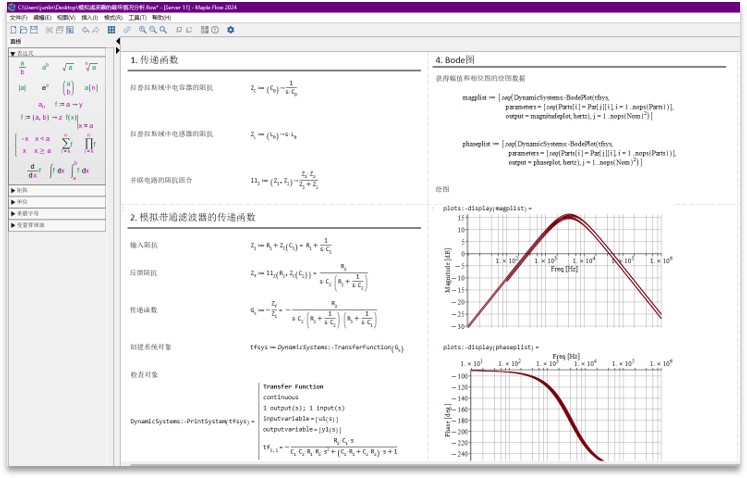Open the 帮助(H) menu
This screenshot has width=747, height=478.
[x=162, y=18]
